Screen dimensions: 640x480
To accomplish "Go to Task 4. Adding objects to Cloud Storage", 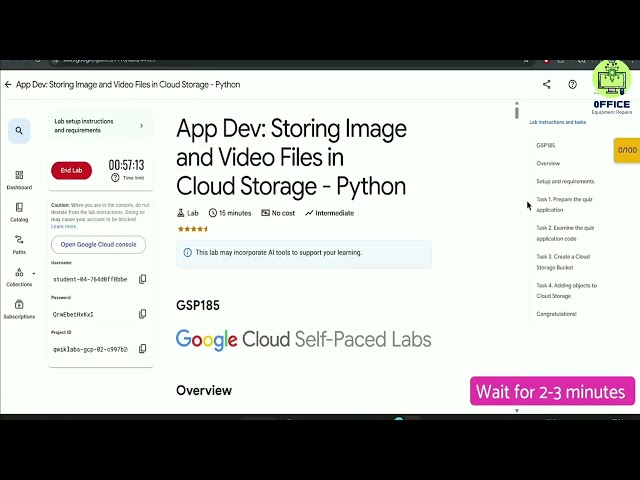I will pyautogui.click(x=567, y=291).
